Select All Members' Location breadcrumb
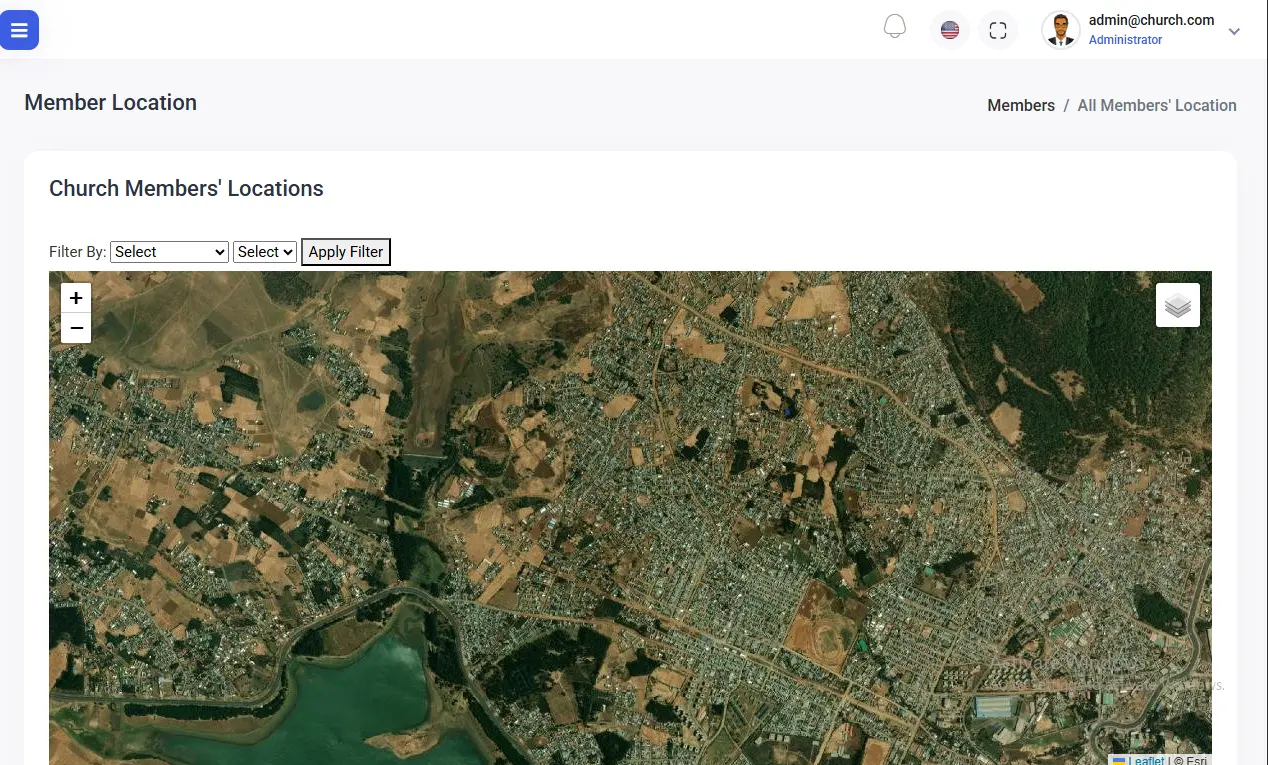Viewport: 1268px width, 765px height. [x=1157, y=105]
